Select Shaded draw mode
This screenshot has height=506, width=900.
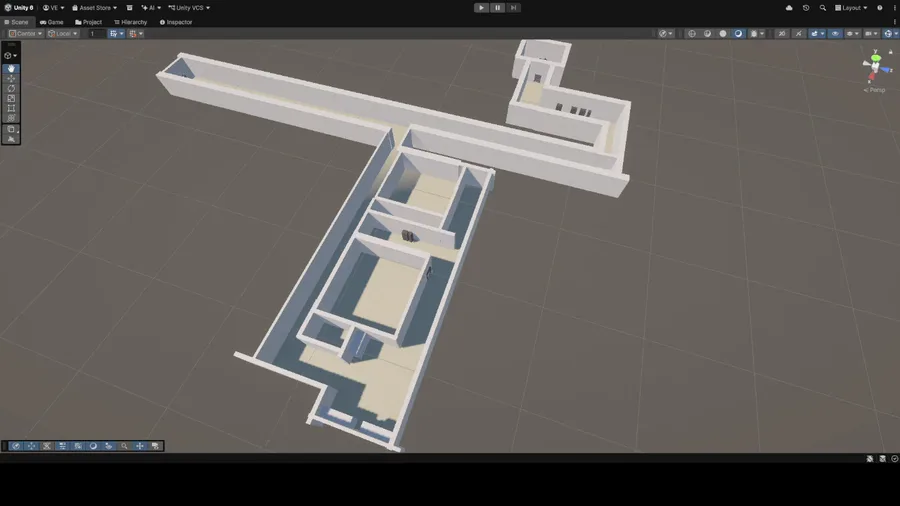[x=738, y=33]
